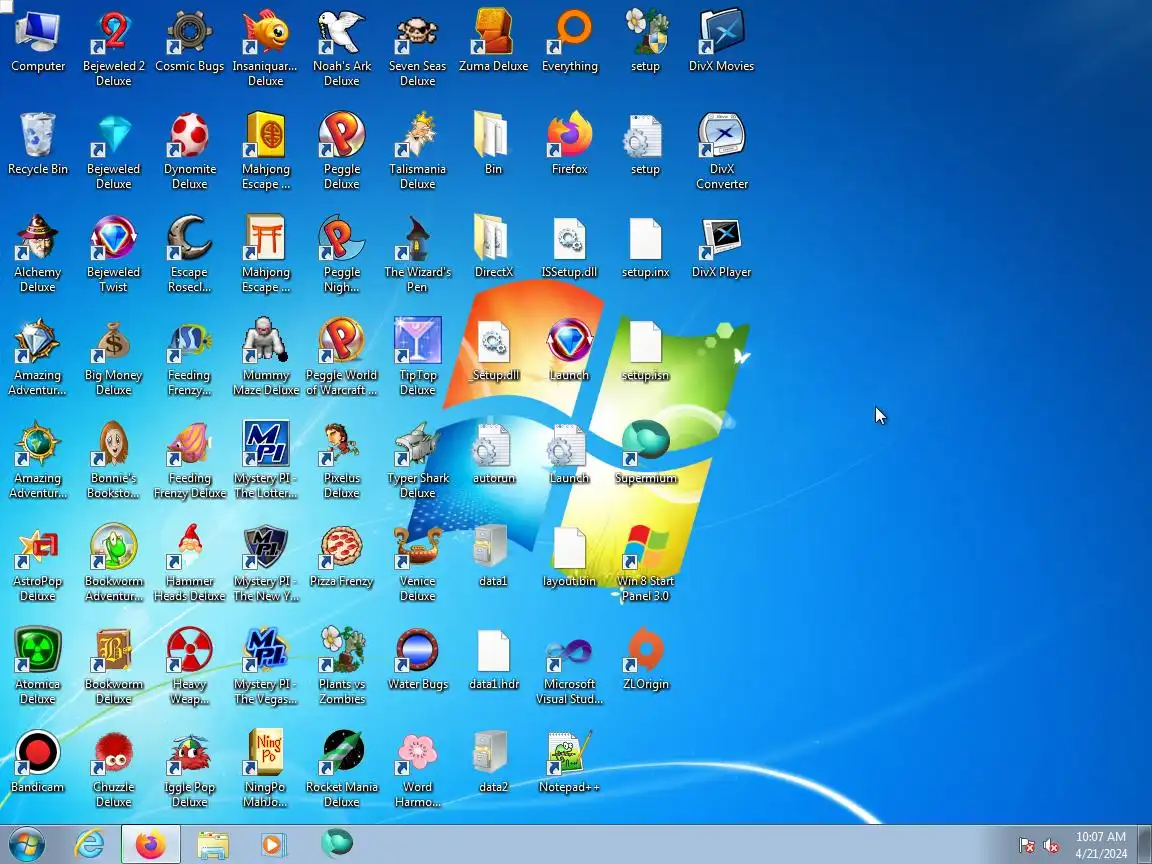This screenshot has height=864, width=1152.
Task: Select Insaniquarium Deluxe fish icon
Action: [265, 33]
